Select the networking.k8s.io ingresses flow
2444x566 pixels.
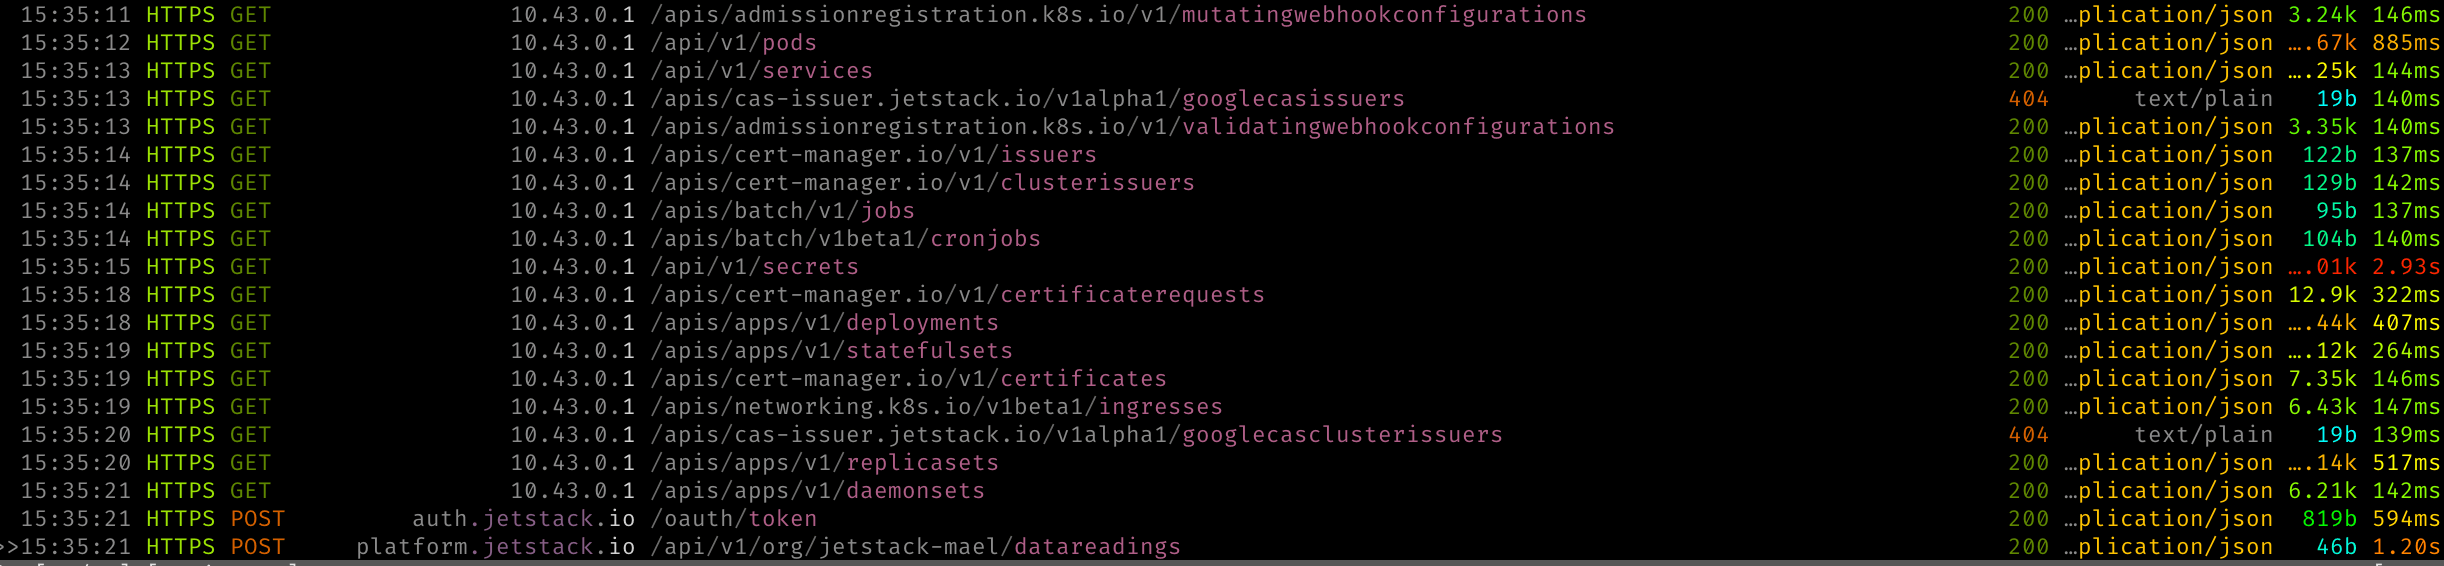[1222, 407]
